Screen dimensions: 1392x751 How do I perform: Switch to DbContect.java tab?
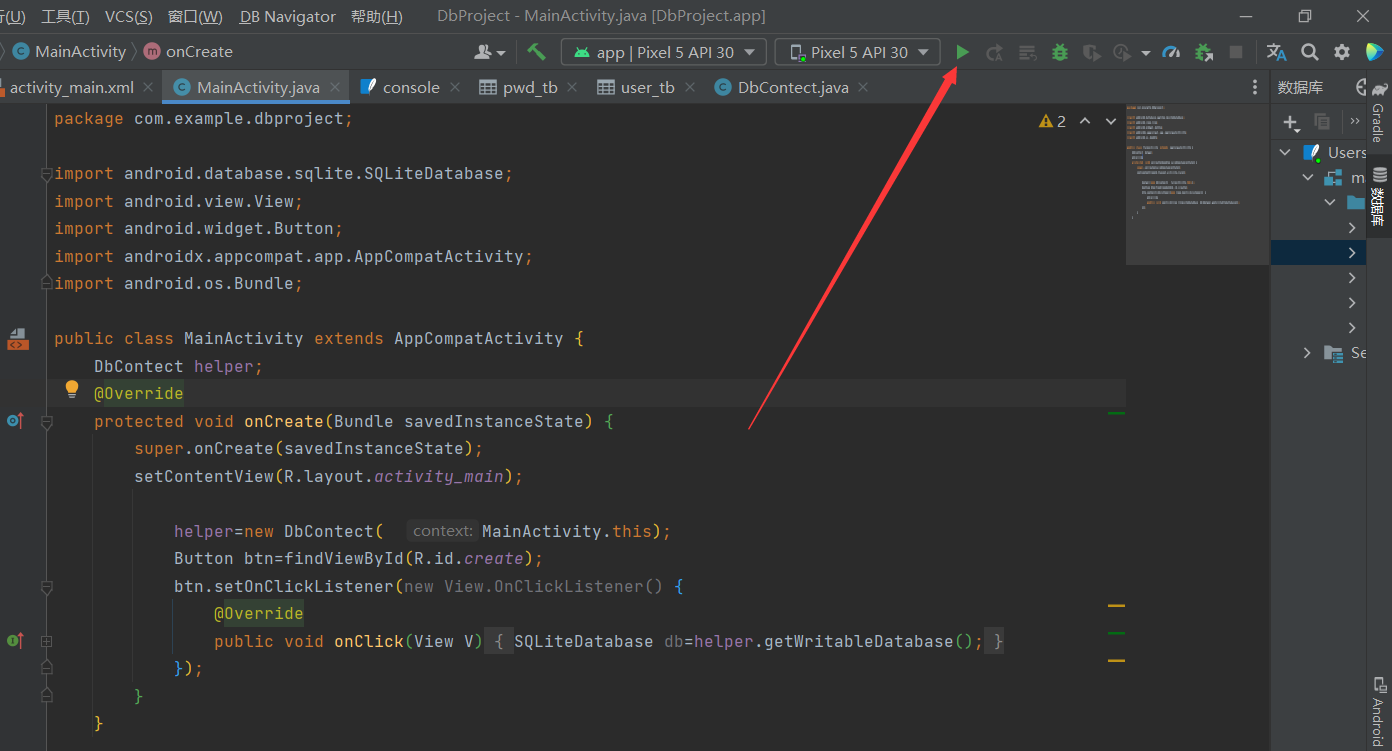click(793, 88)
